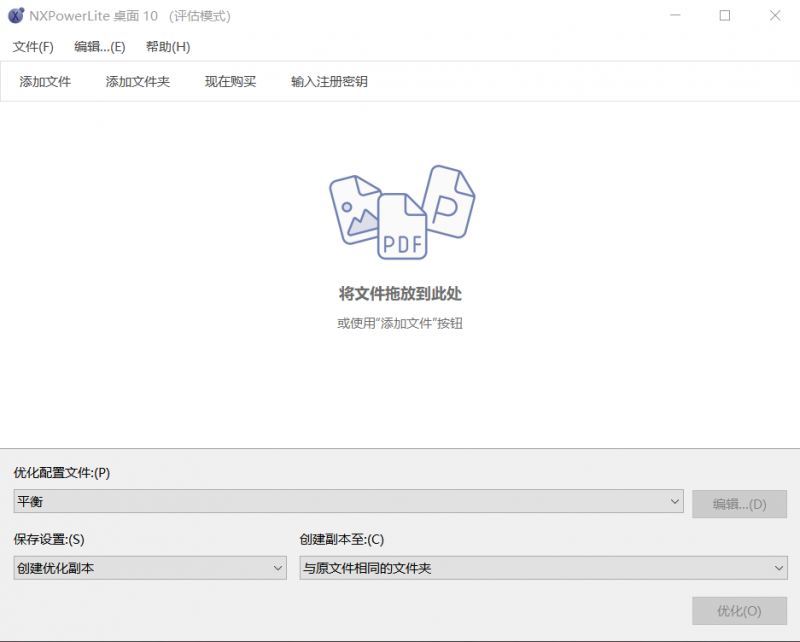Open the 文件 menu
The height and width of the screenshot is (642, 800).
point(31,46)
